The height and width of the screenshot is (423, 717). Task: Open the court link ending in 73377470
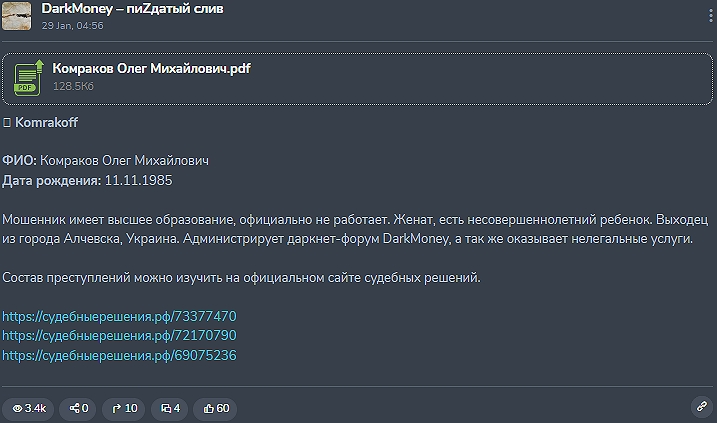119,316
